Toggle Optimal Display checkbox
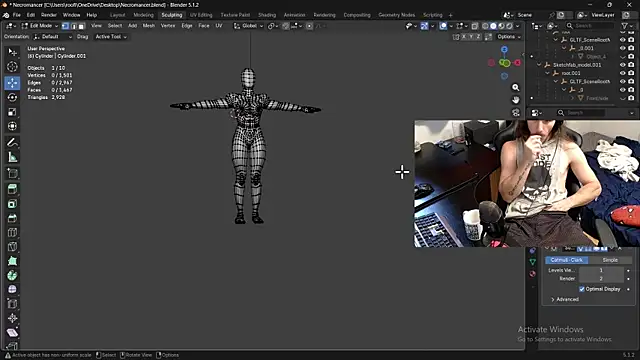640x360 pixels. (582, 289)
